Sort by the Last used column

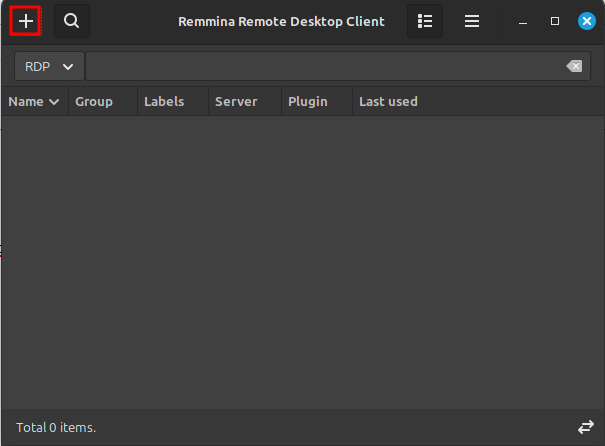tap(388, 101)
